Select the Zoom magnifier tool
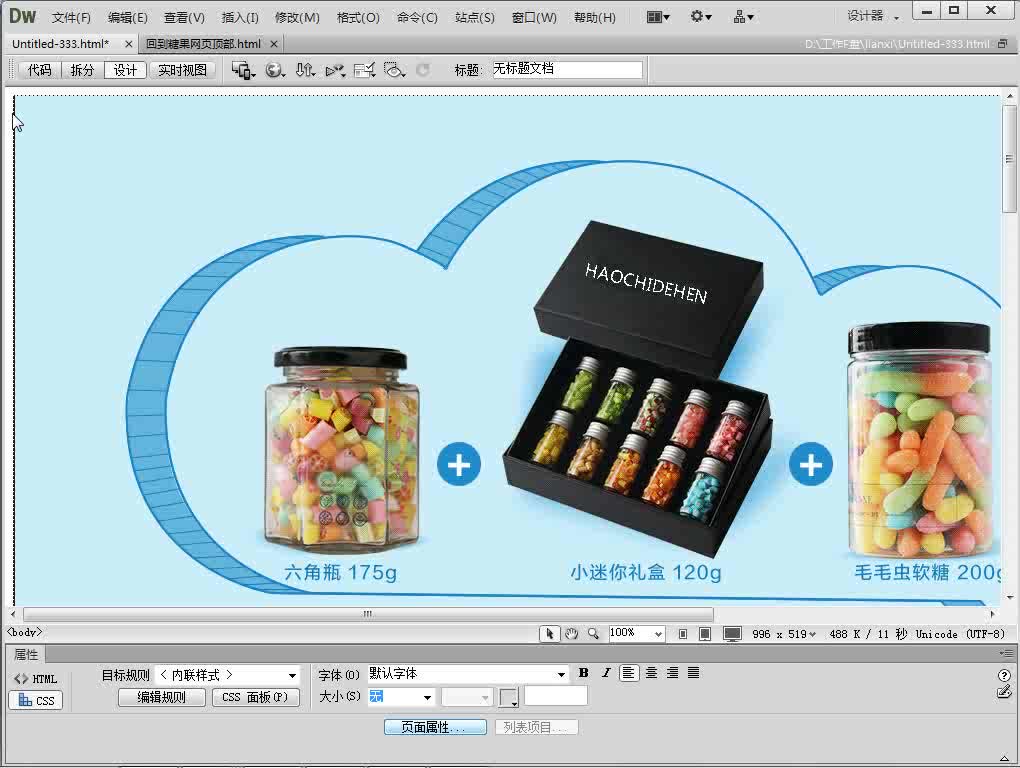This screenshot has height=768, width=1020. click(x=593, y=633)
